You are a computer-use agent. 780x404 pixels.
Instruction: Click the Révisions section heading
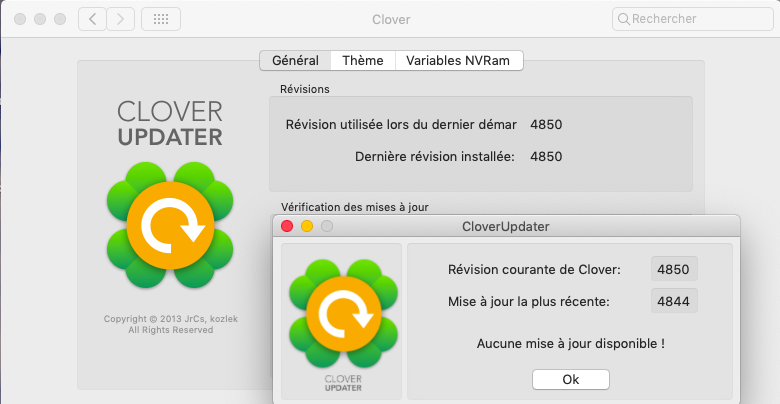point(304,89)
